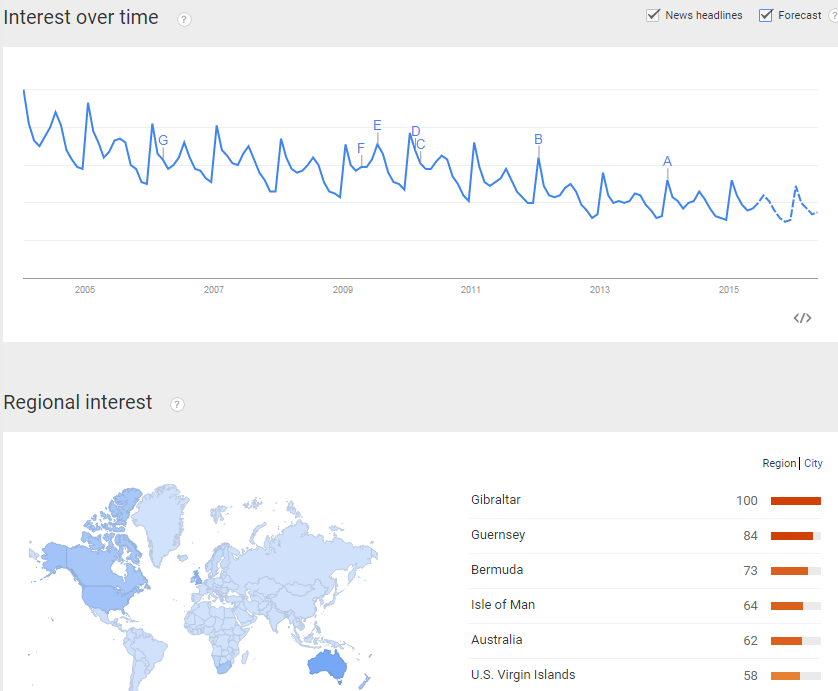Uncheck the News headlines checkbox

(x=653, y=15)
